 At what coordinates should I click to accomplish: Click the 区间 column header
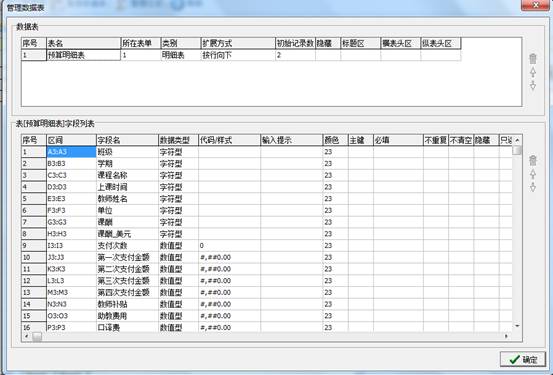coord(71,140)
